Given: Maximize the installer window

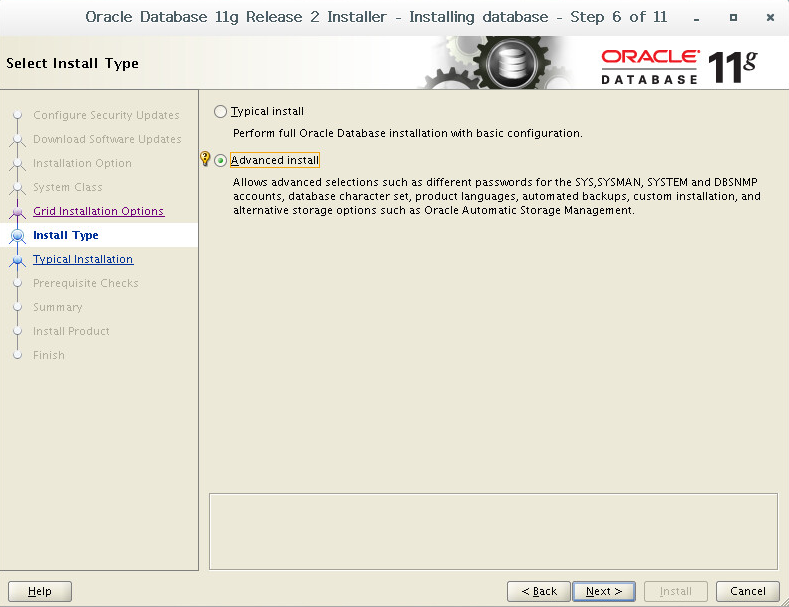Looking at the screenshot, I should [733, 18].
